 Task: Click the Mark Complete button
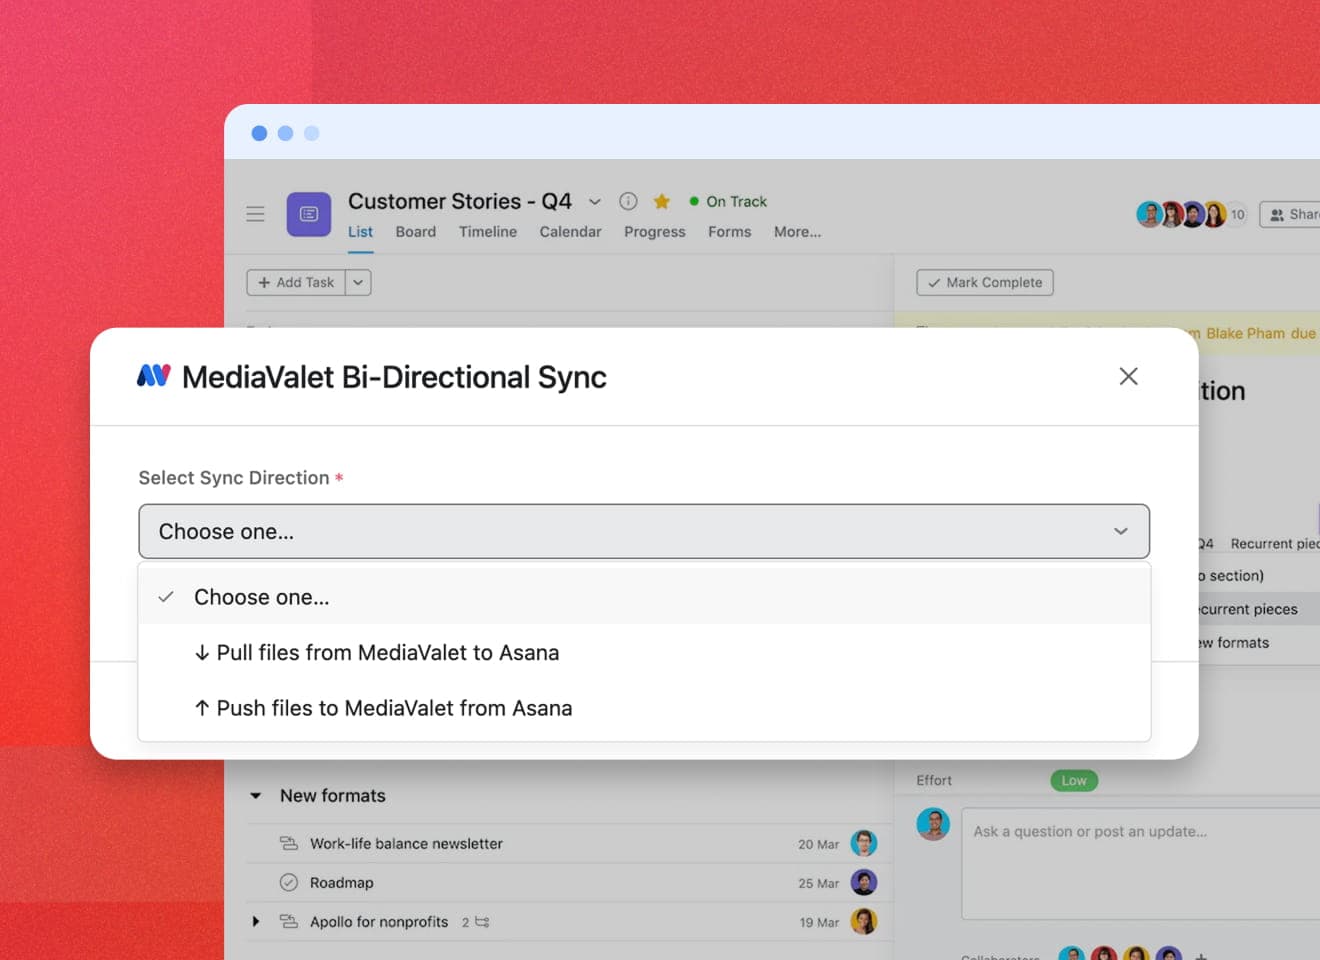point(985,283)
